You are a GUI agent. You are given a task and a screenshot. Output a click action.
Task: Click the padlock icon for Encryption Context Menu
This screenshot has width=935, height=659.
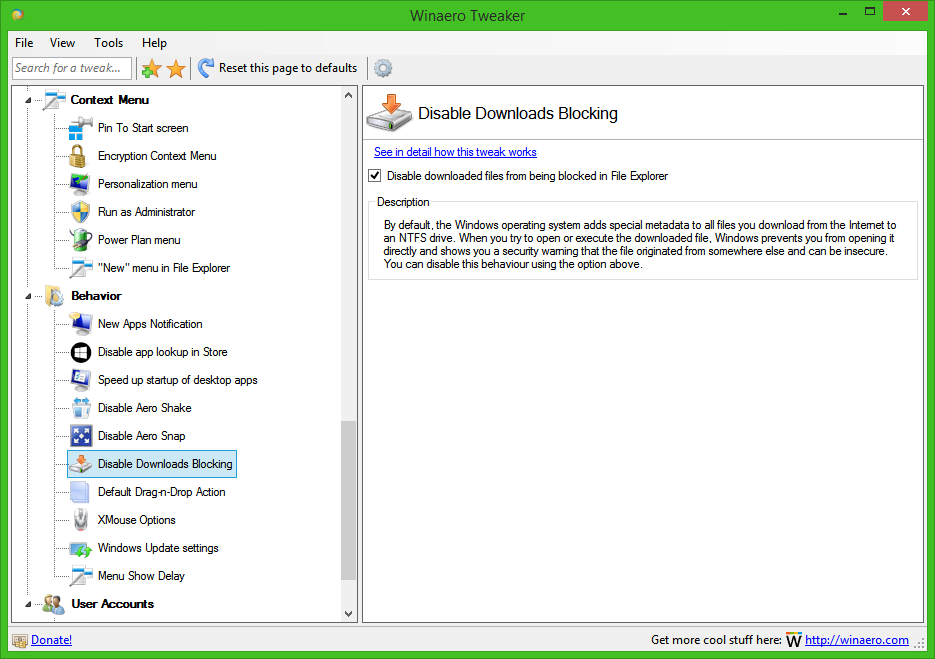[x=78, y=156]
